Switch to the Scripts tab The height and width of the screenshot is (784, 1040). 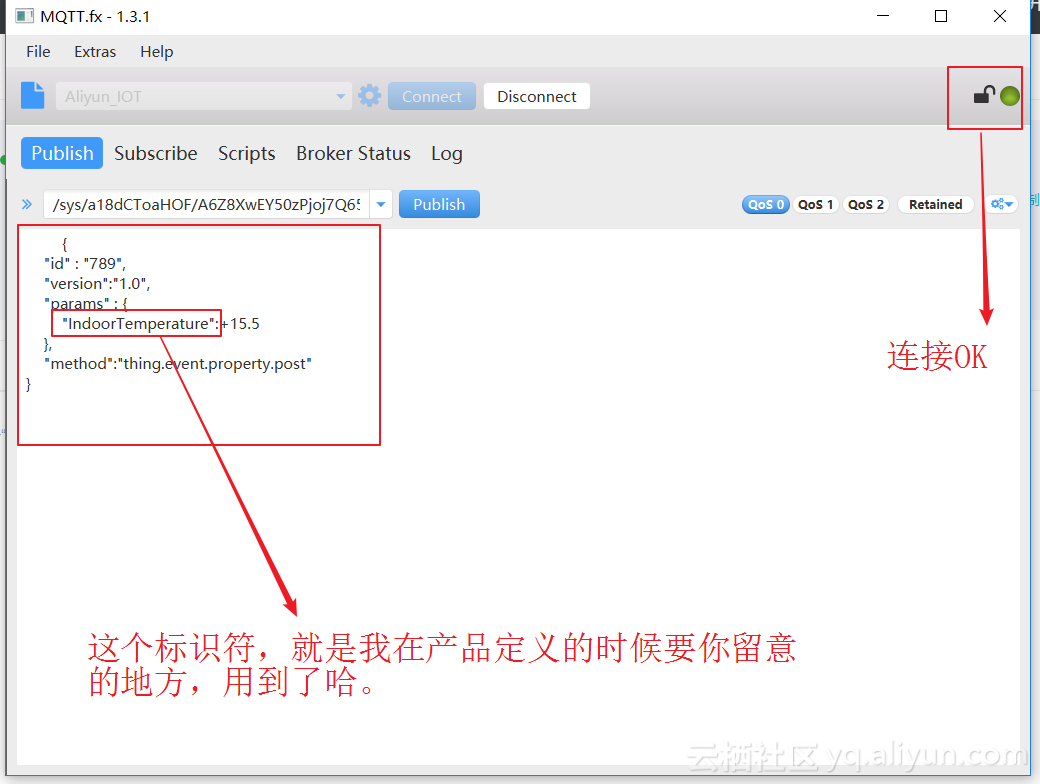[x=247, y=153]
